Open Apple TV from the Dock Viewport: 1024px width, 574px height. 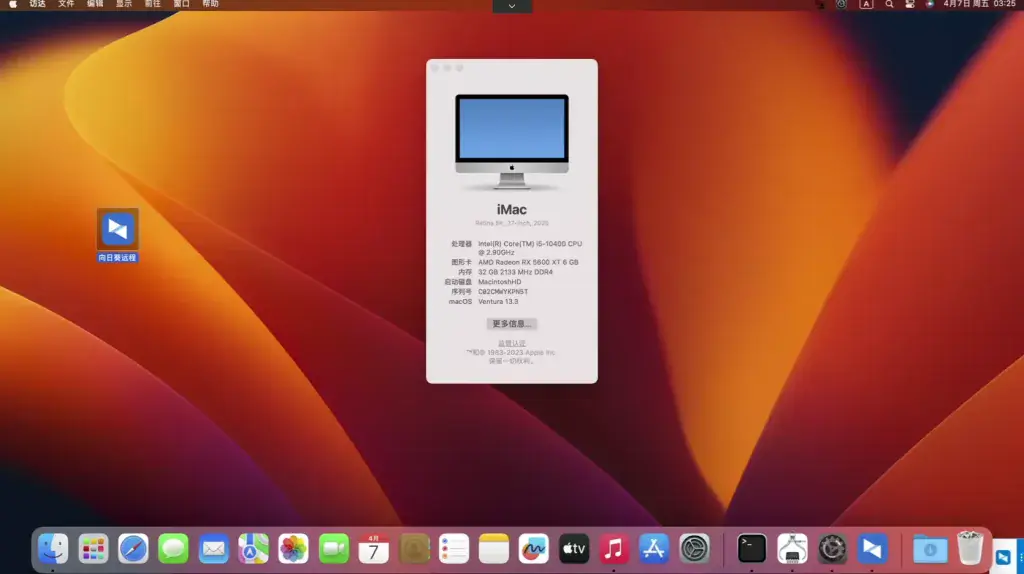pos(574,549)
